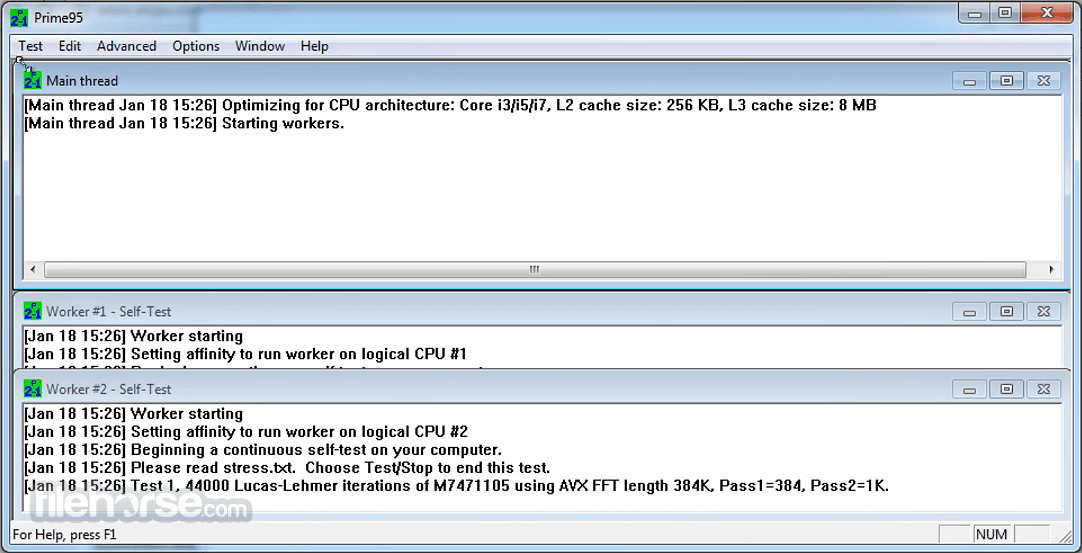Click the Main thread horizontal scrollbar thumb
Image resolution: width=1082 pixels, height=553 pixels.
[535, 269]
